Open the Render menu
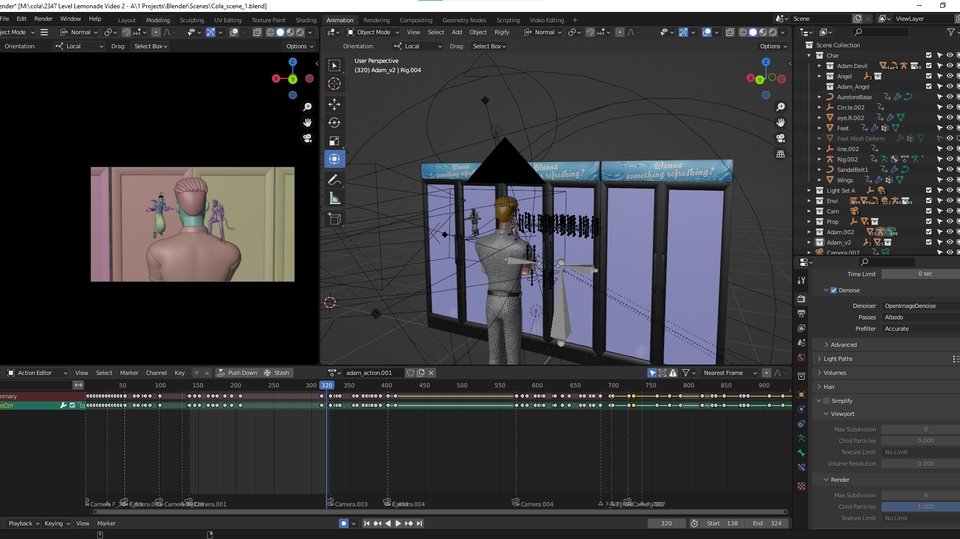This screenshot has height=539, width=960. point(43,19)
